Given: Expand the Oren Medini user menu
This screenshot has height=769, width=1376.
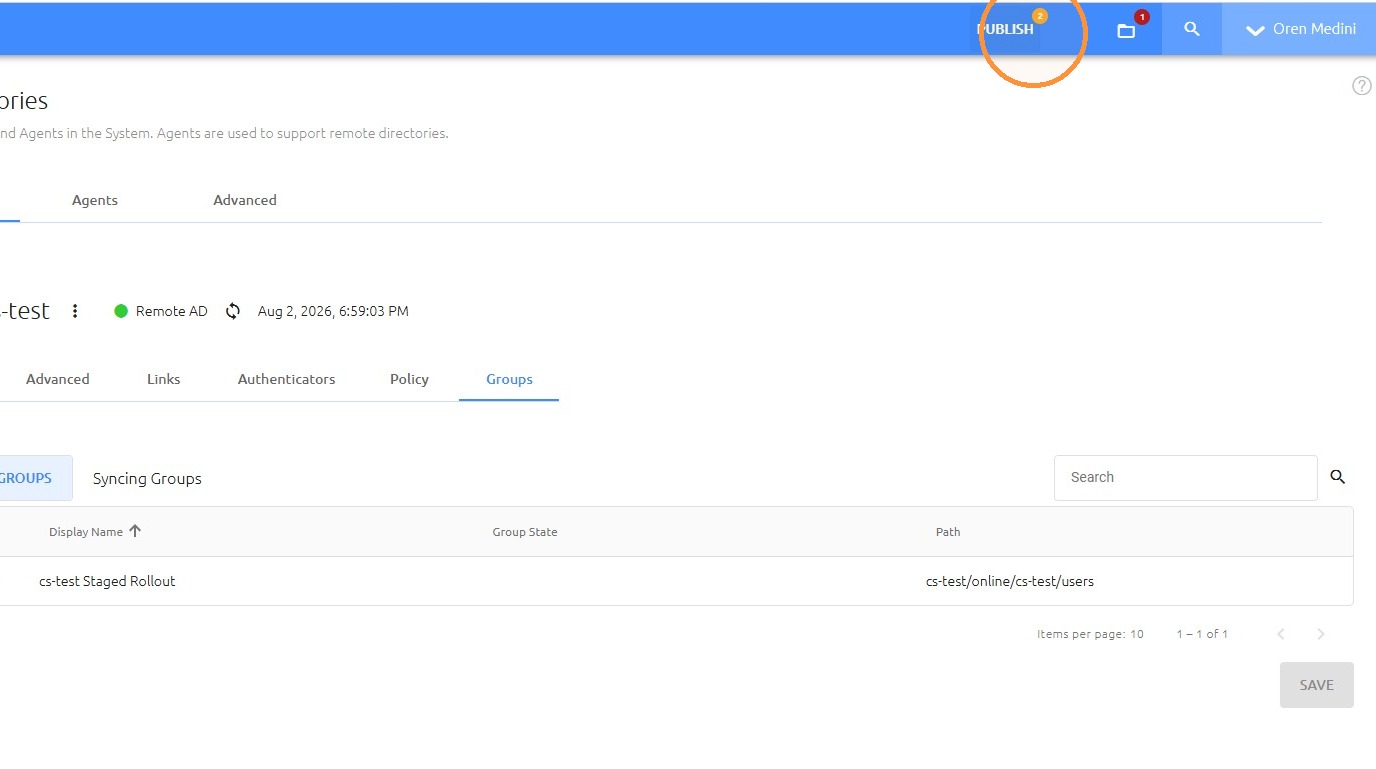Looking at the screenshot, I should (1299, 29).
